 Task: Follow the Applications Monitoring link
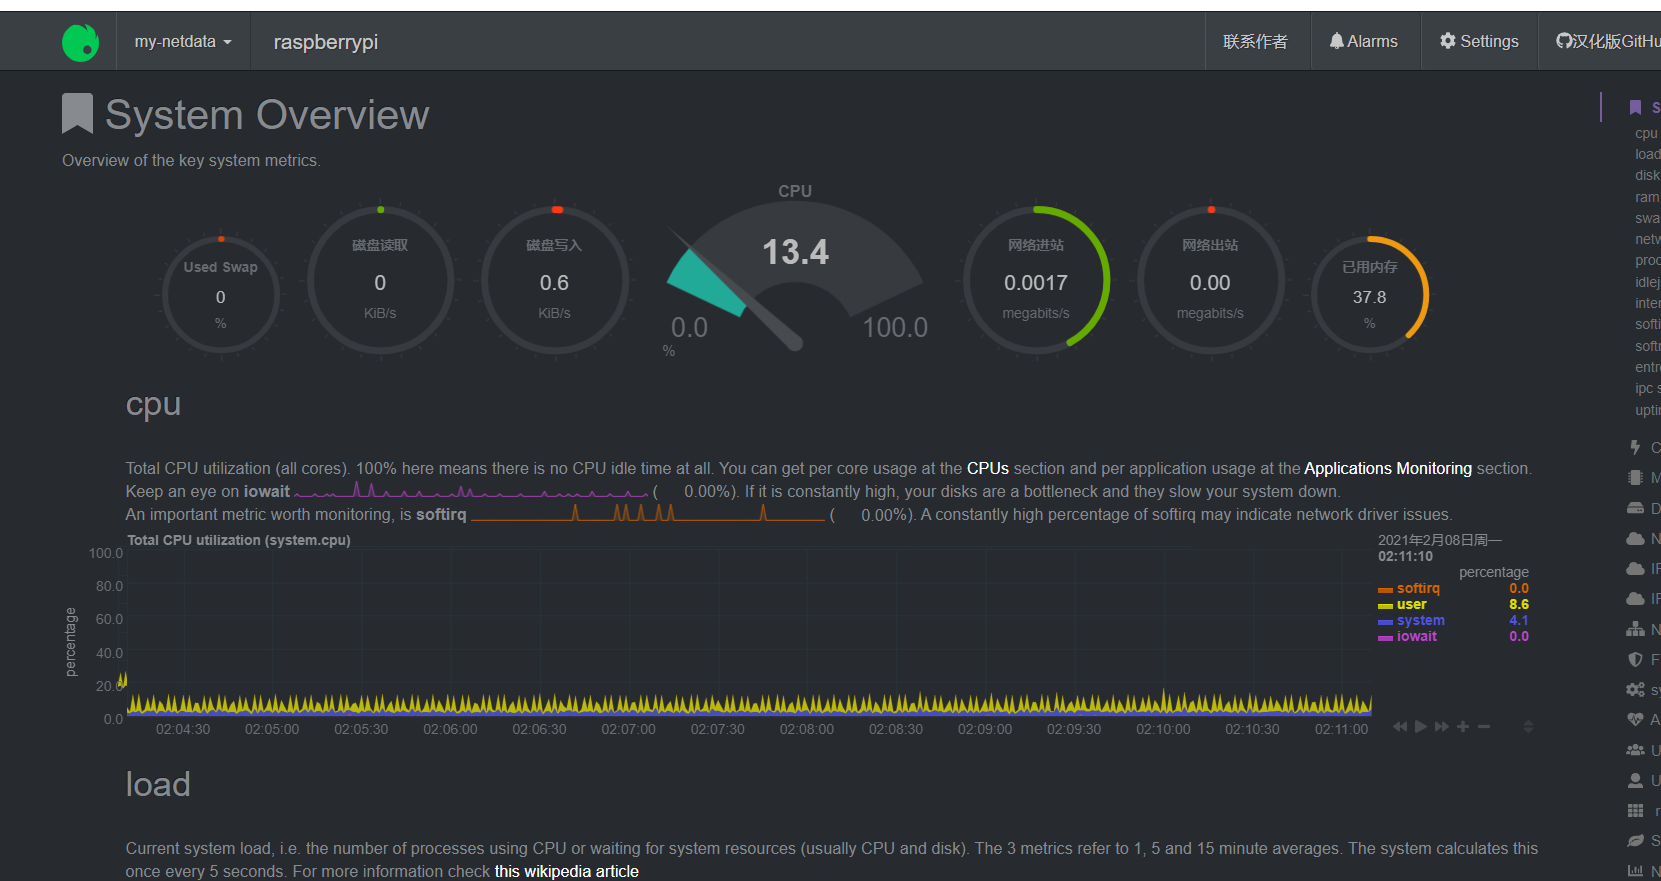(x=1388, y=468)
